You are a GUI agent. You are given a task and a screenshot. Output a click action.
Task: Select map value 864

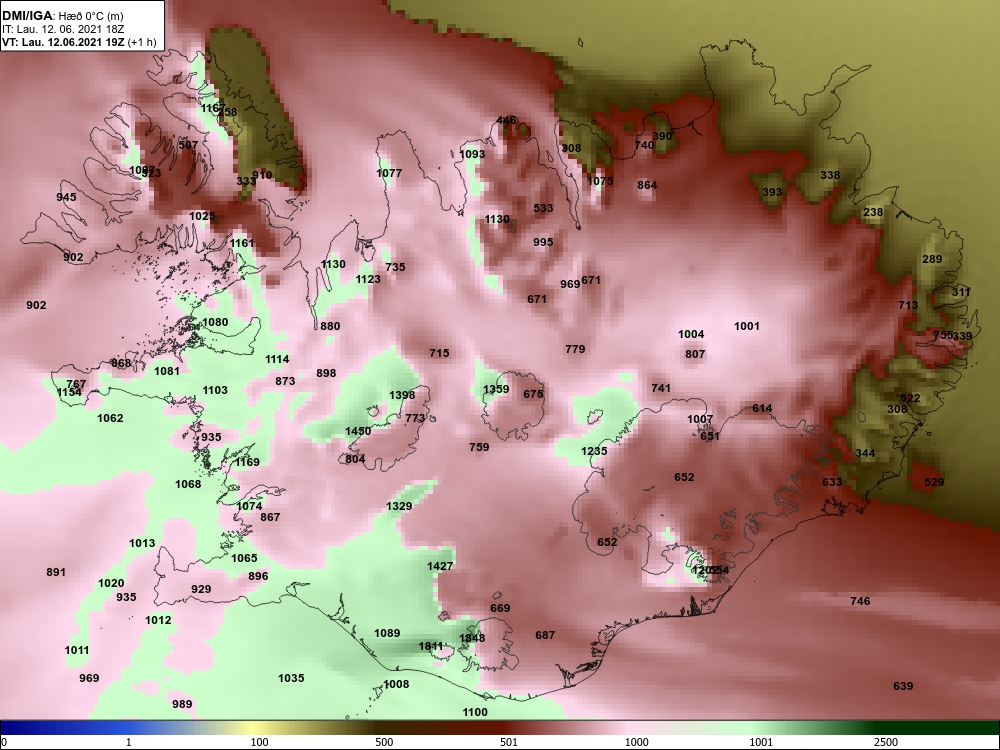click(x=647, y=185)
